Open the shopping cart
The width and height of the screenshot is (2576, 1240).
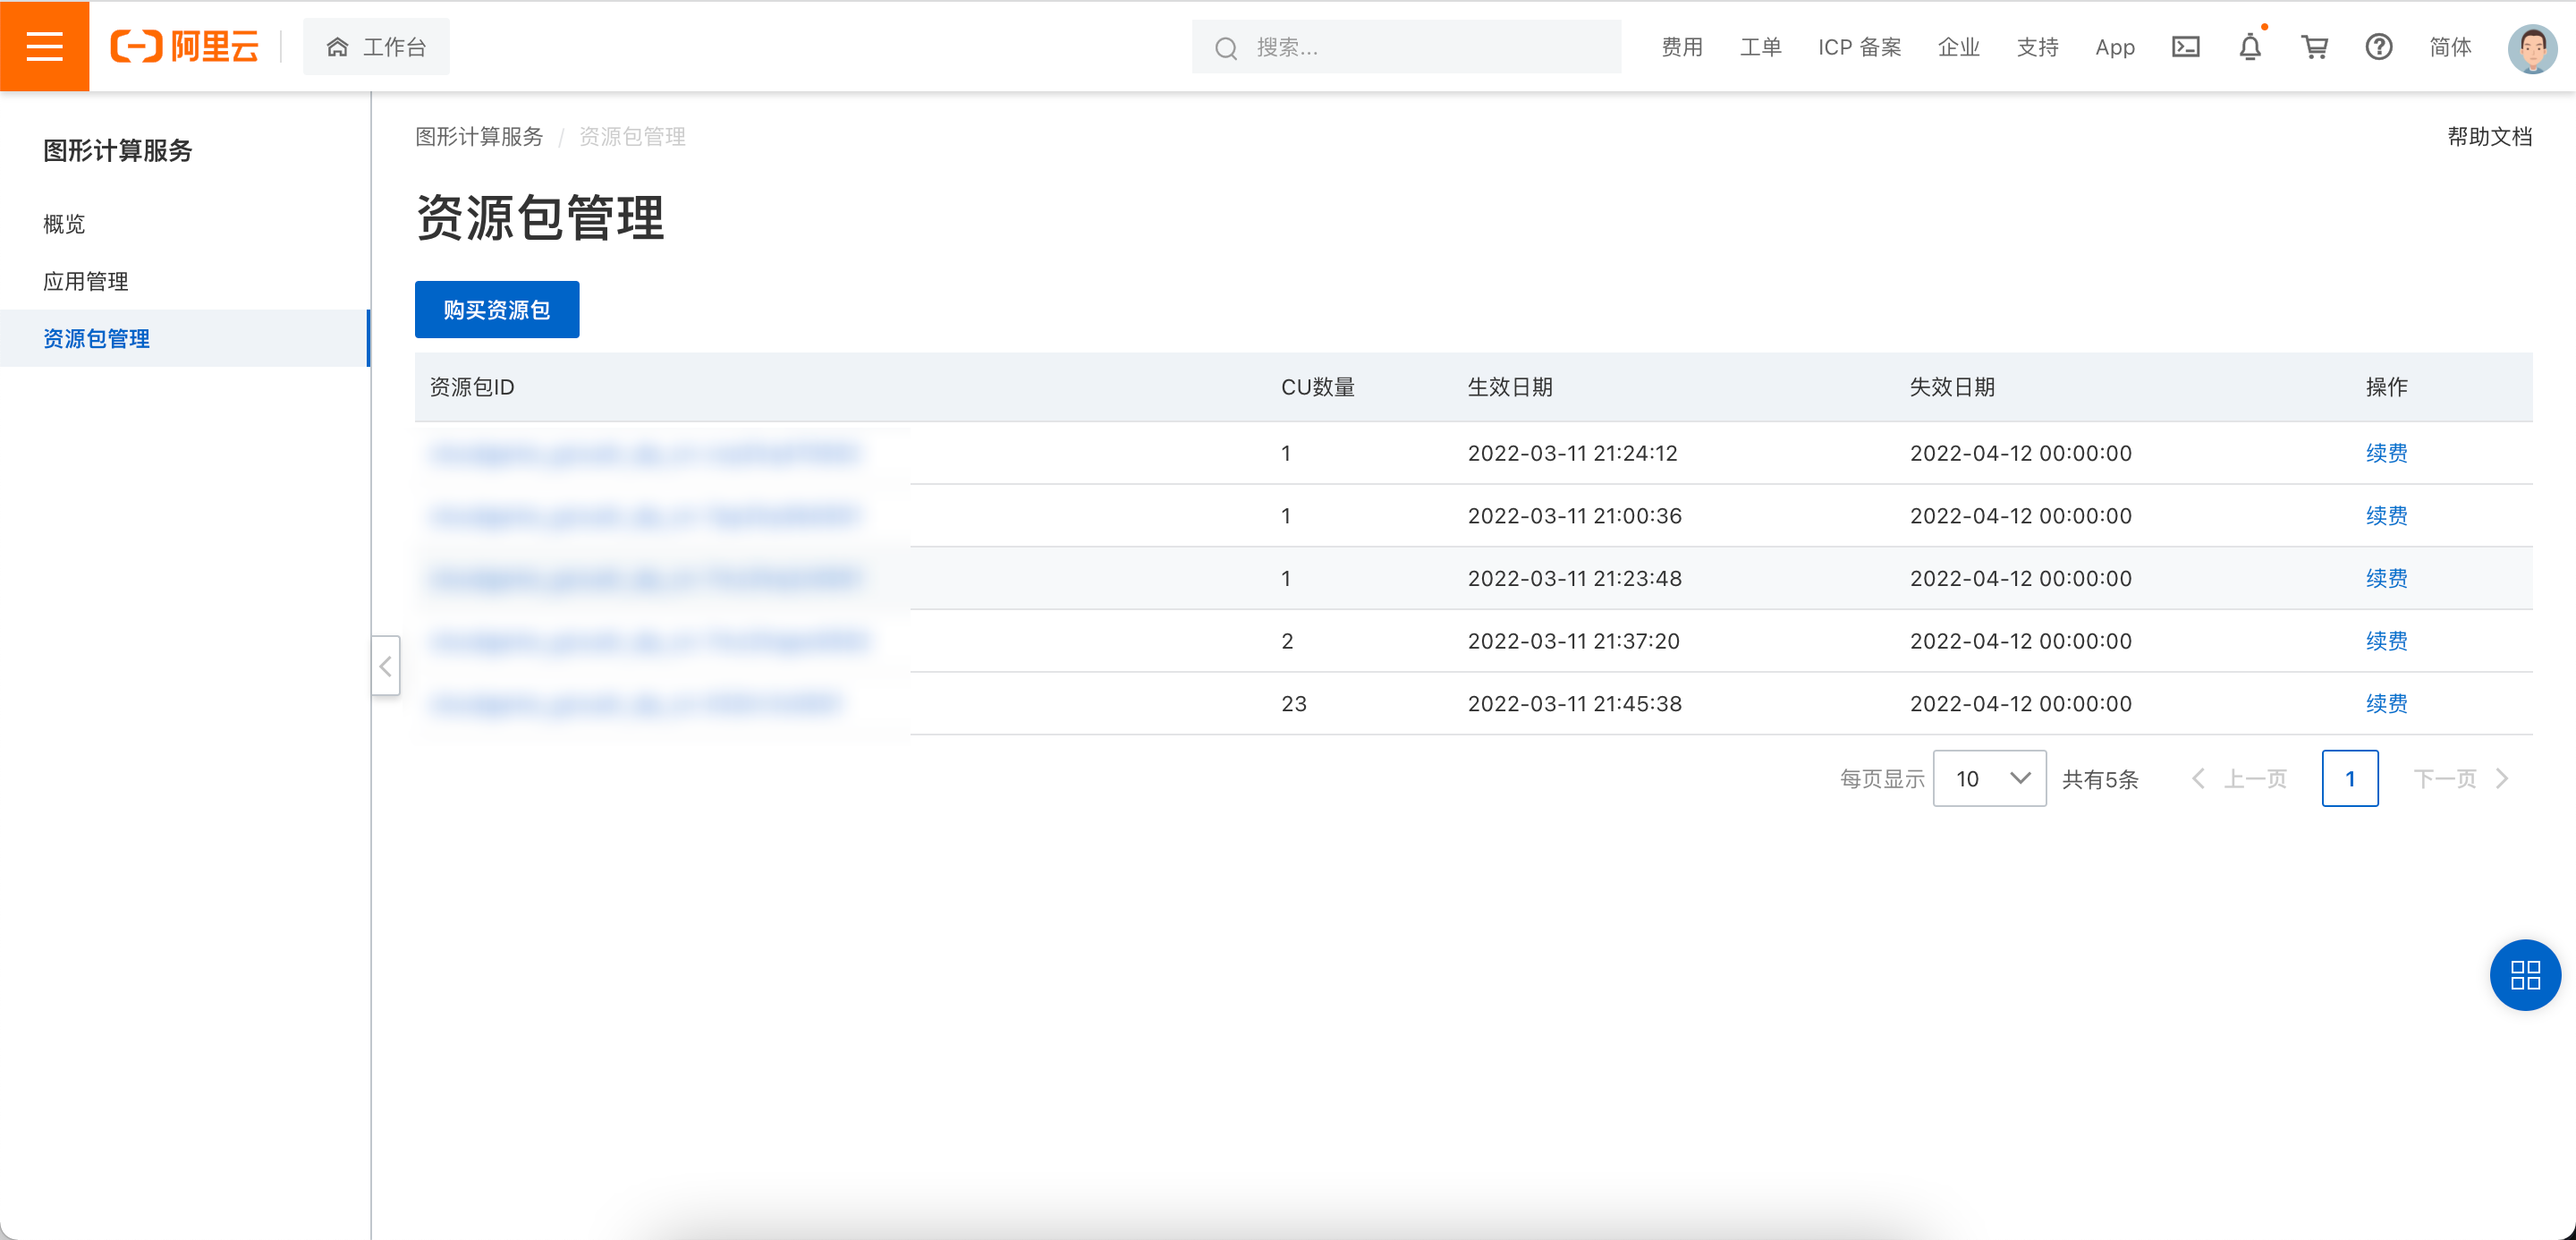pos(2314,47)
